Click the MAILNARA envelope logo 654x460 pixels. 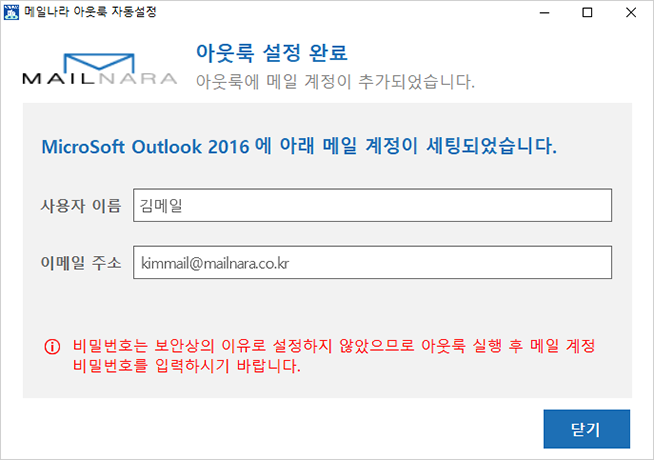(99, 68)
